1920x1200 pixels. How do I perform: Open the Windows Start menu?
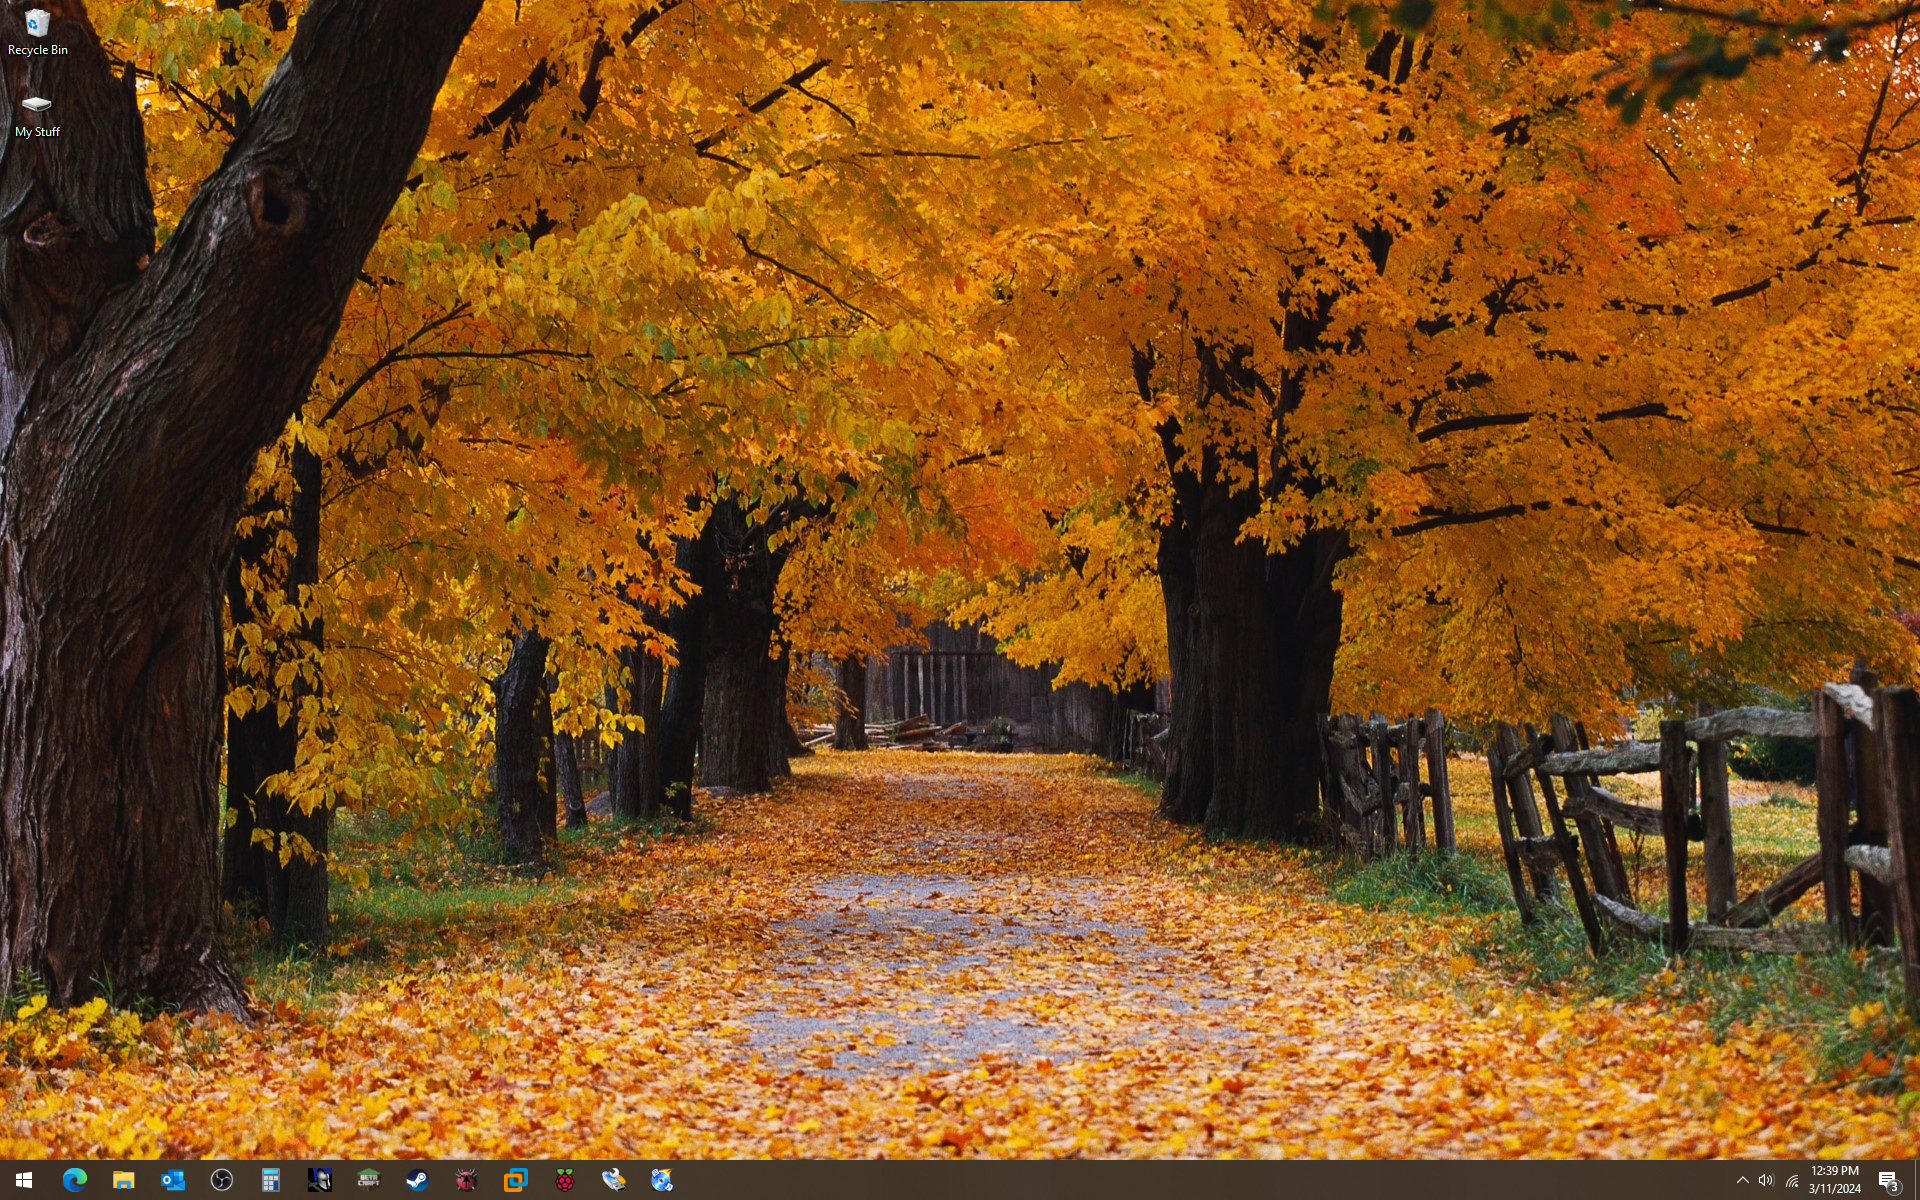click(x=24, y=1180)
